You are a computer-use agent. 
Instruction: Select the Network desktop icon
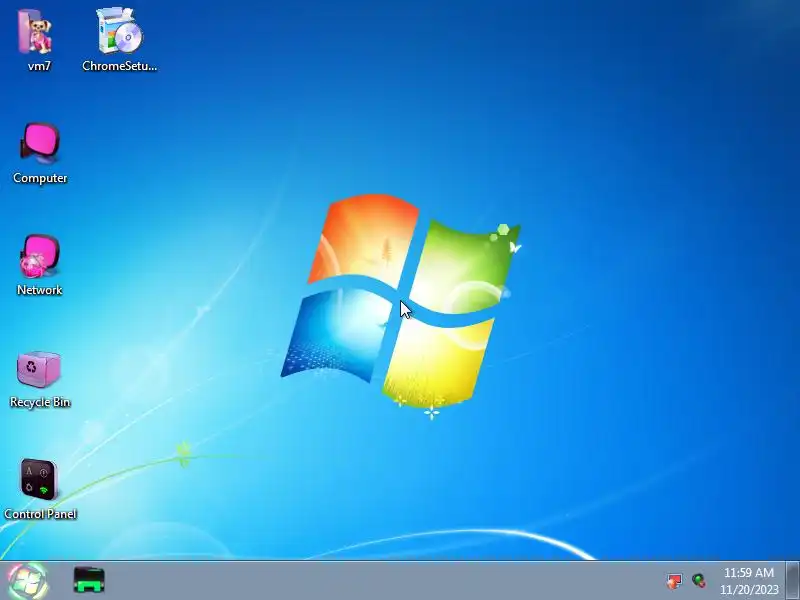(x=40, y=256)
